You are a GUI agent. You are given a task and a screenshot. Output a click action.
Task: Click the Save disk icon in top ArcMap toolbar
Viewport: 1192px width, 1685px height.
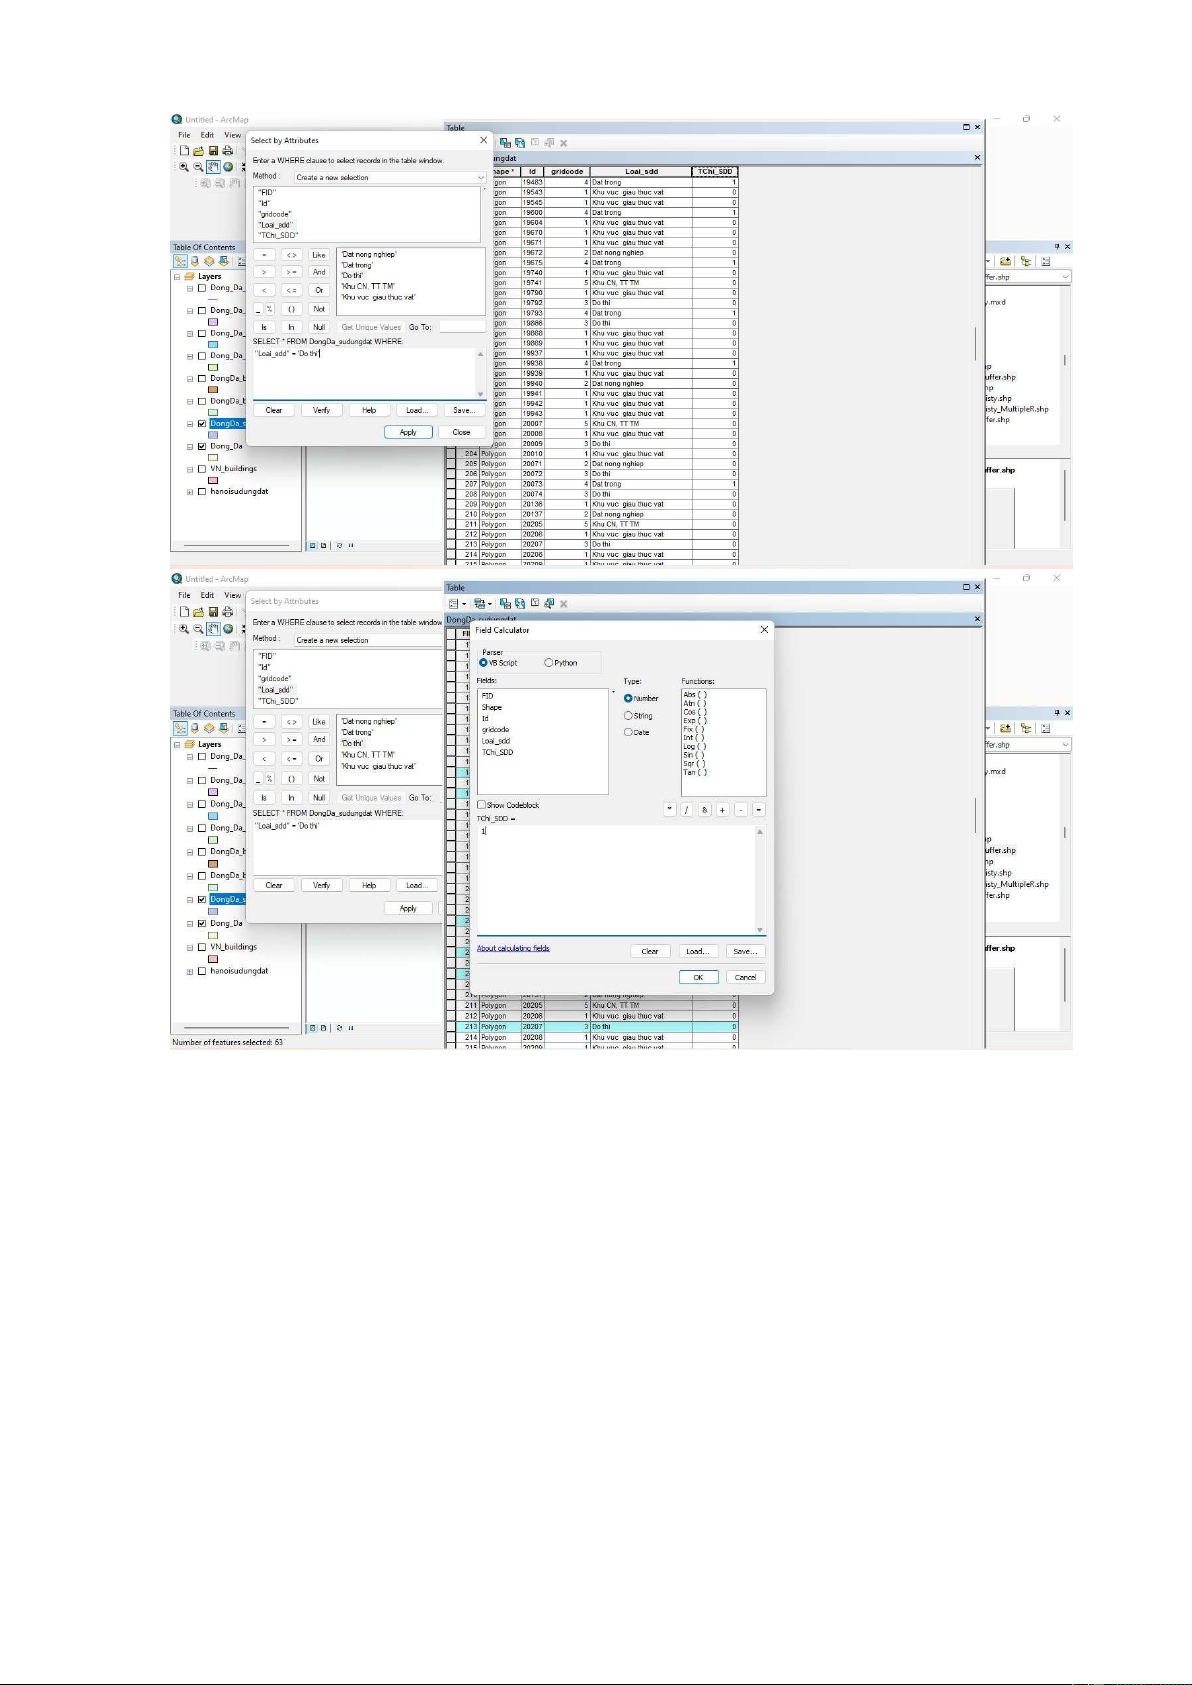coord(213,151)
